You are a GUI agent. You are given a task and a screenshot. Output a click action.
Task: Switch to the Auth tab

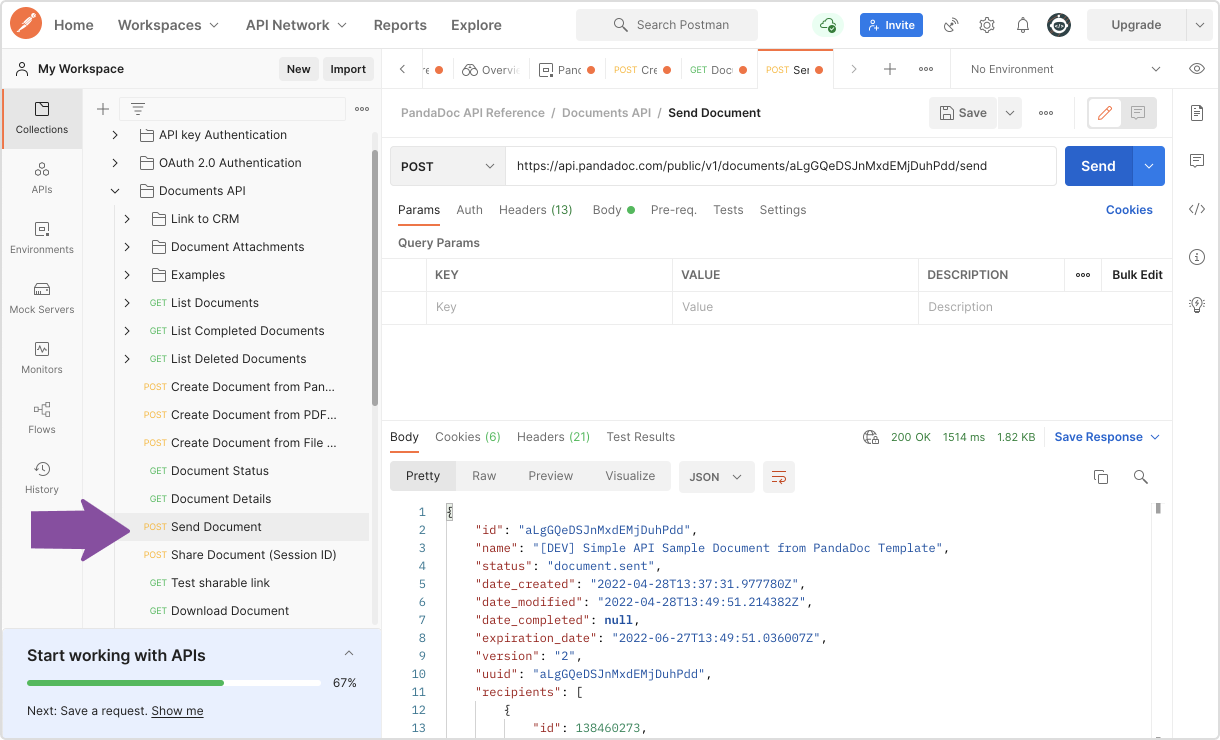pyautogui.click(x=469, y=210)
